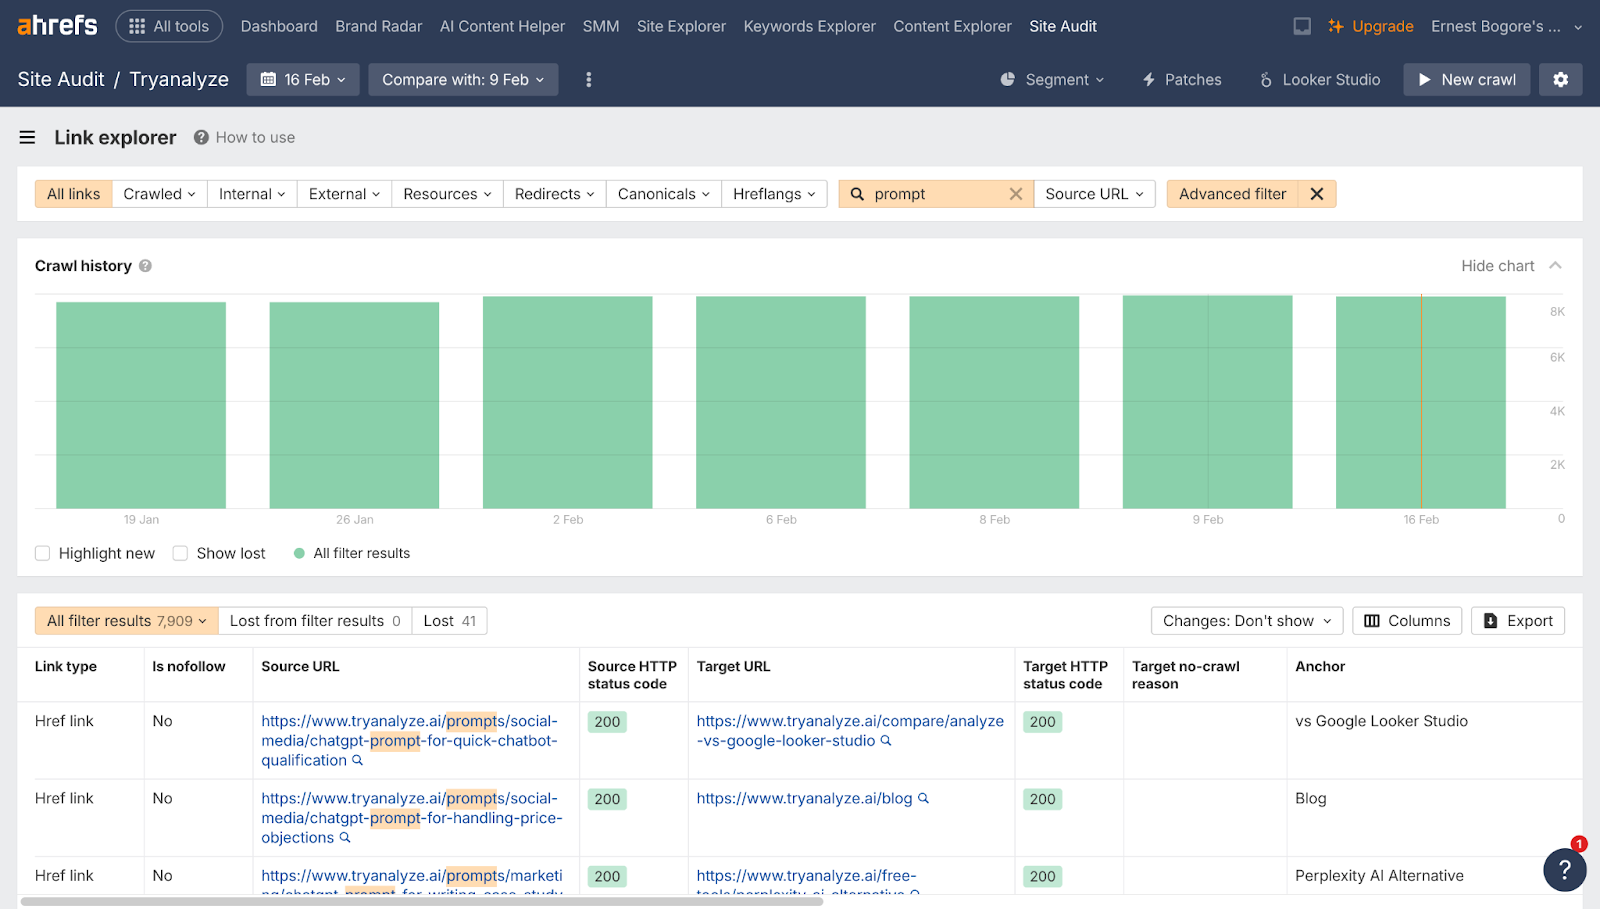
Task: Start a New crawl
Action: (x=1466, y=79)
